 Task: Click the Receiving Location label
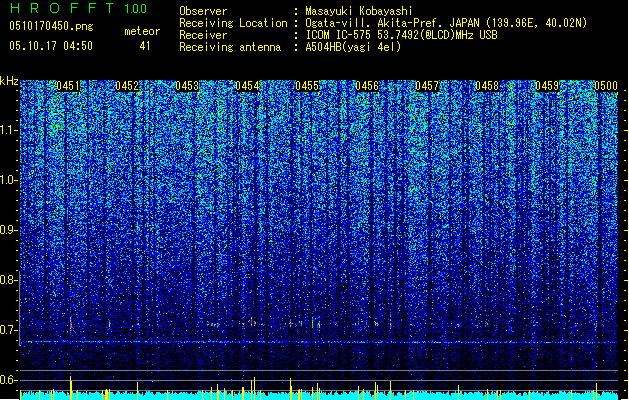click(233, 23)
